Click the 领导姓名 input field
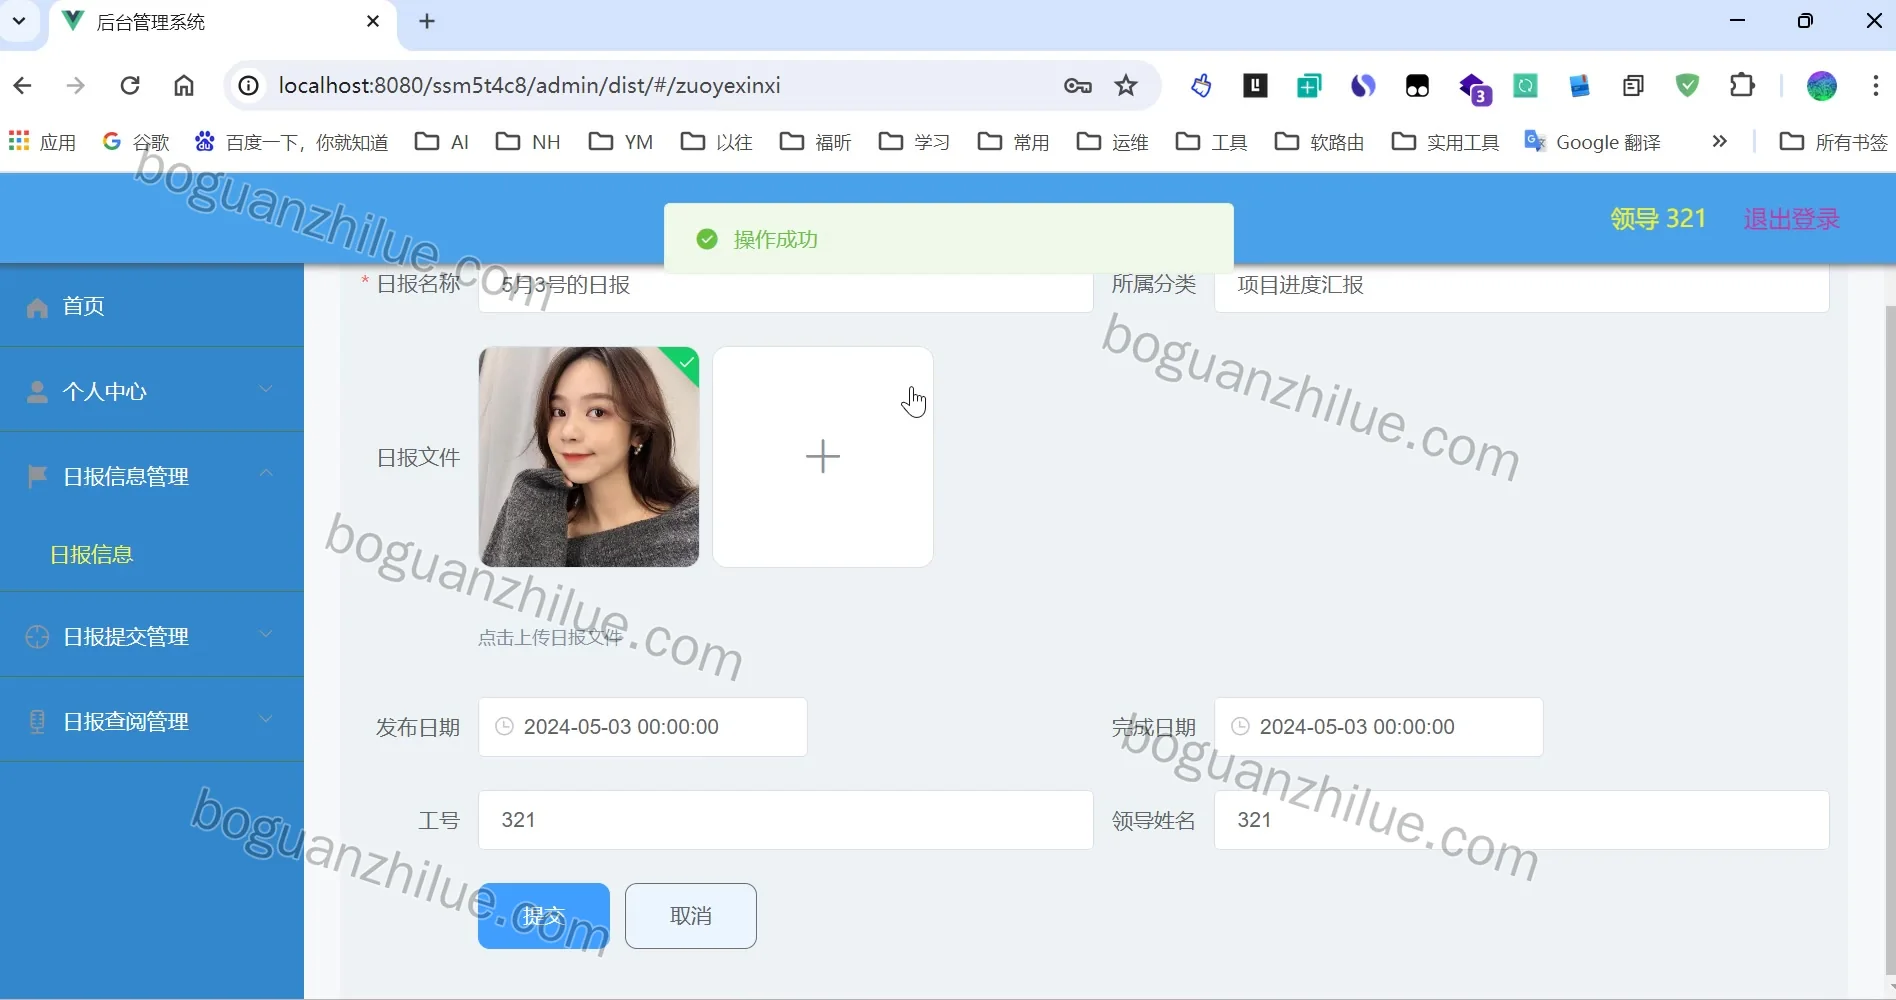The image size is (1896, 1000). coord(1522,820)
